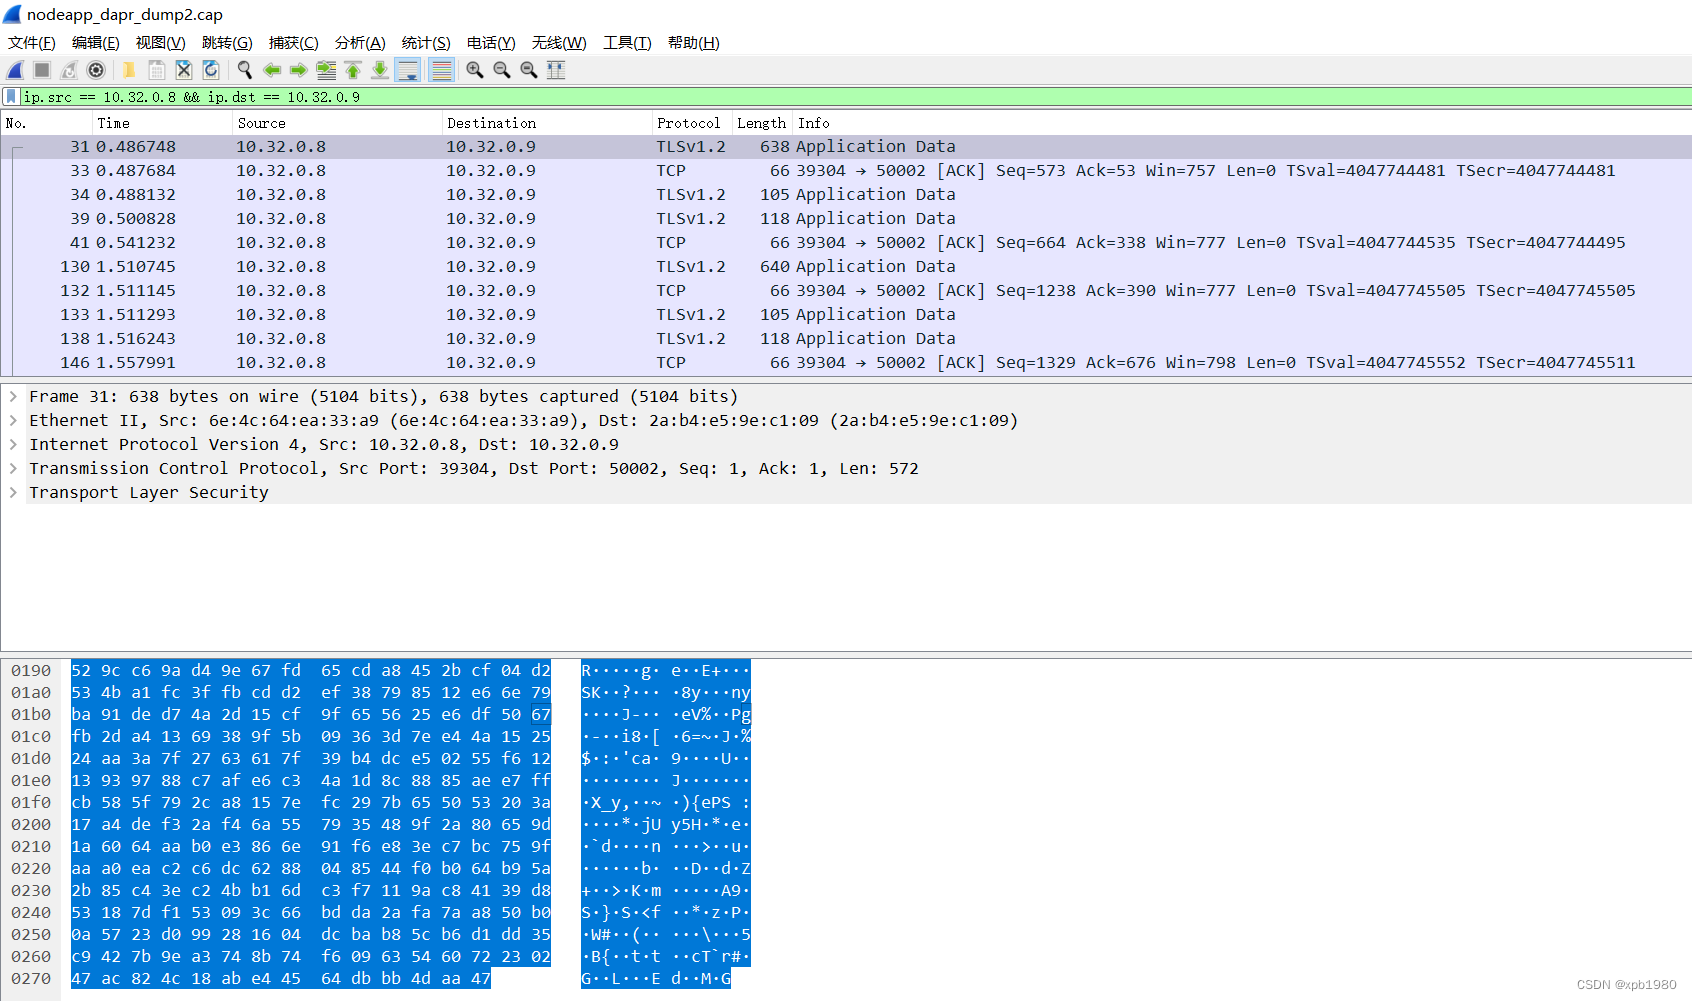Image resolution: width=1692 pixels, height=1001 pixels.
Task: Open the 分析(A) menu
Action: [x=360, y=43]
